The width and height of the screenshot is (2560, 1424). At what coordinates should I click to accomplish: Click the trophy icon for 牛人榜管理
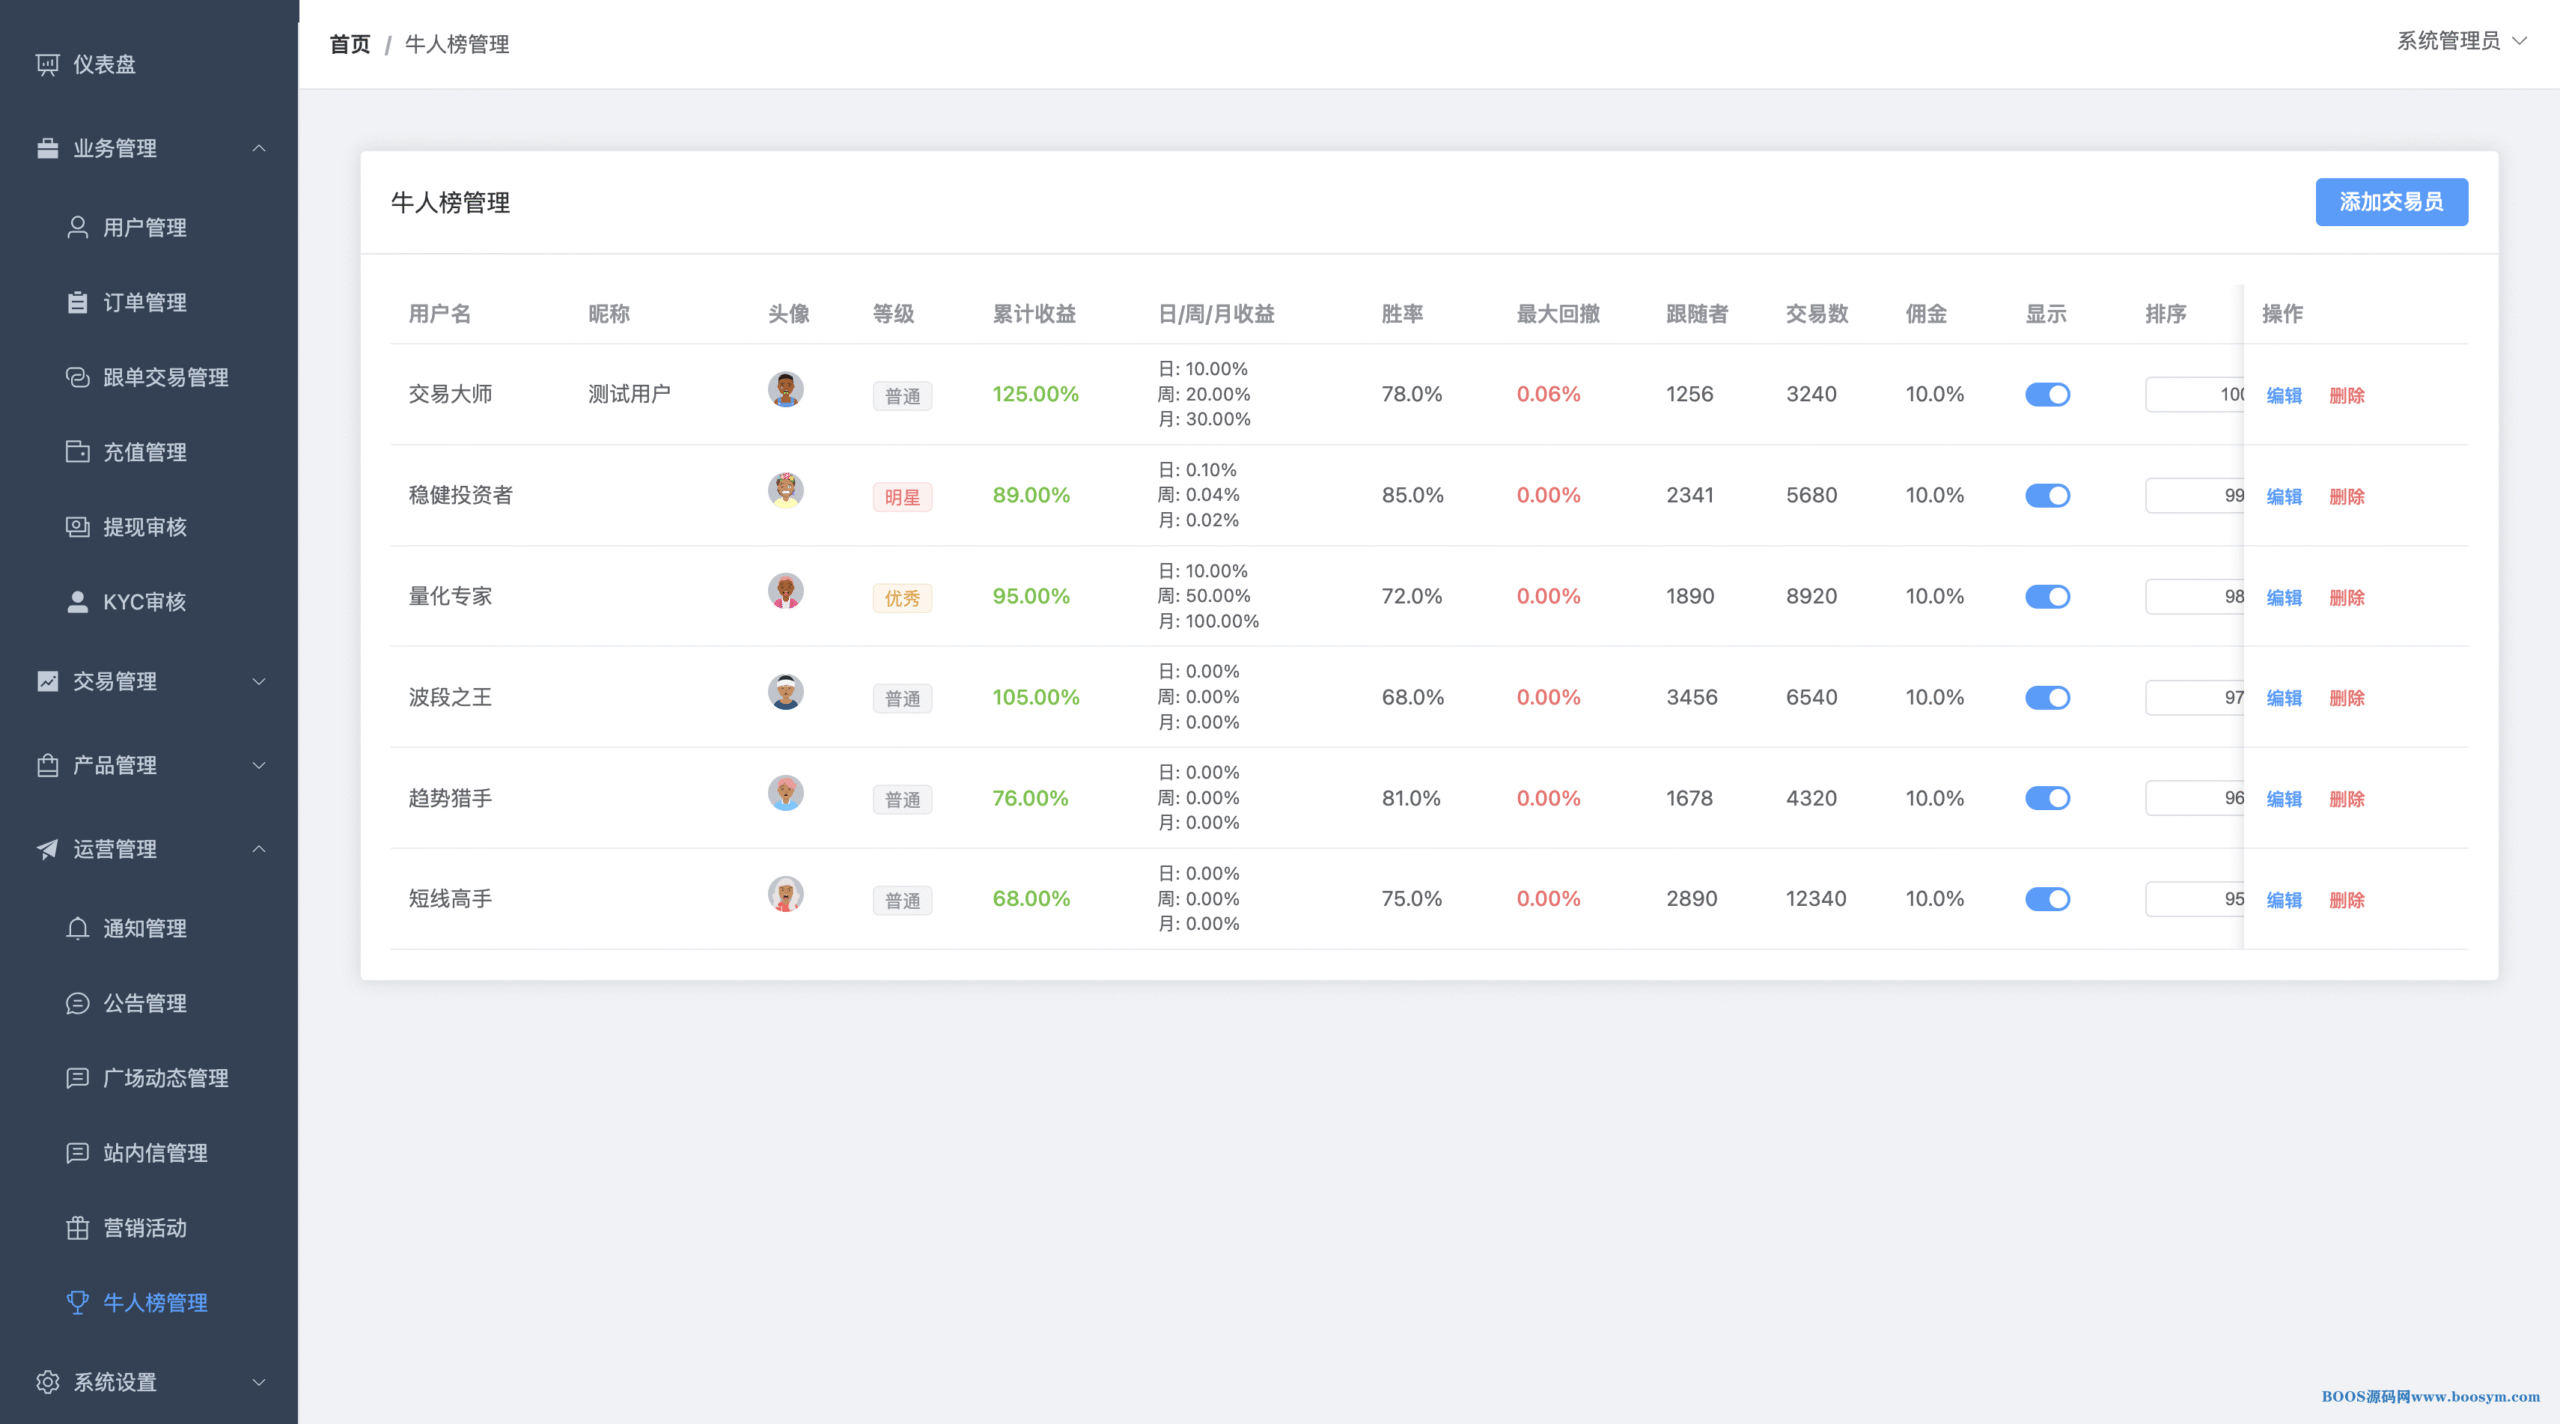pos(77,1302)
